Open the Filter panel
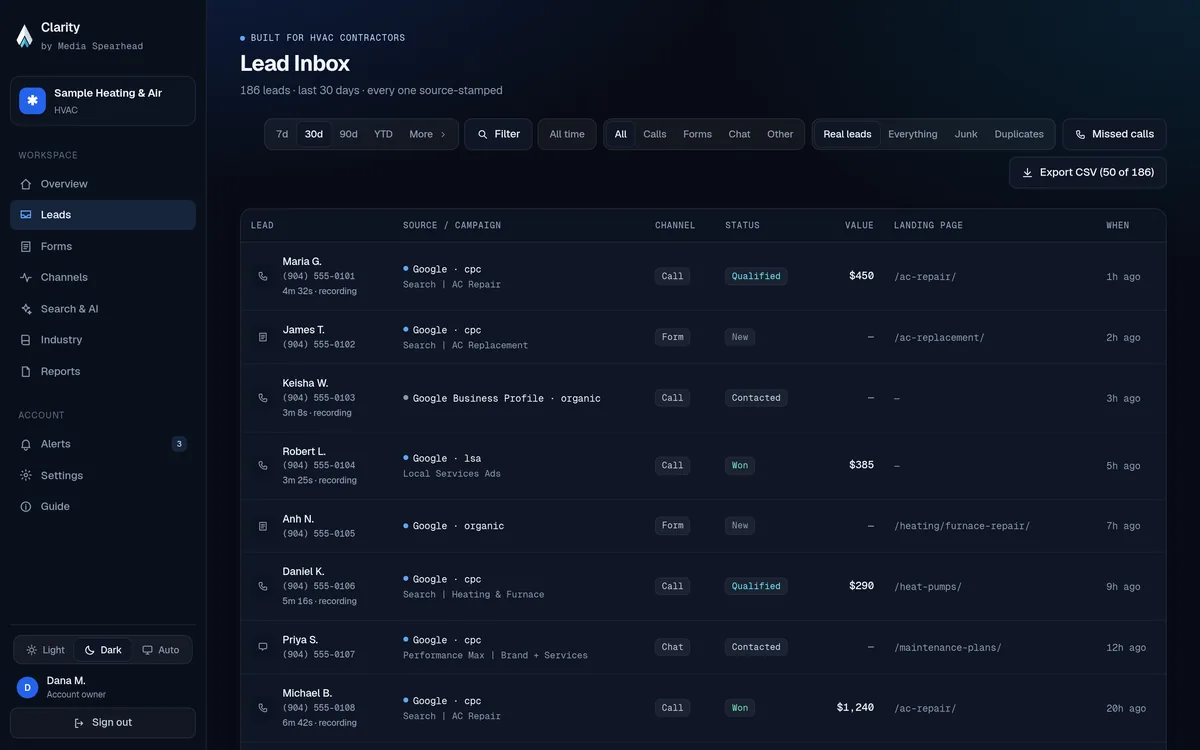Viewport: 1200px width, 750px height. coord(498,134)
